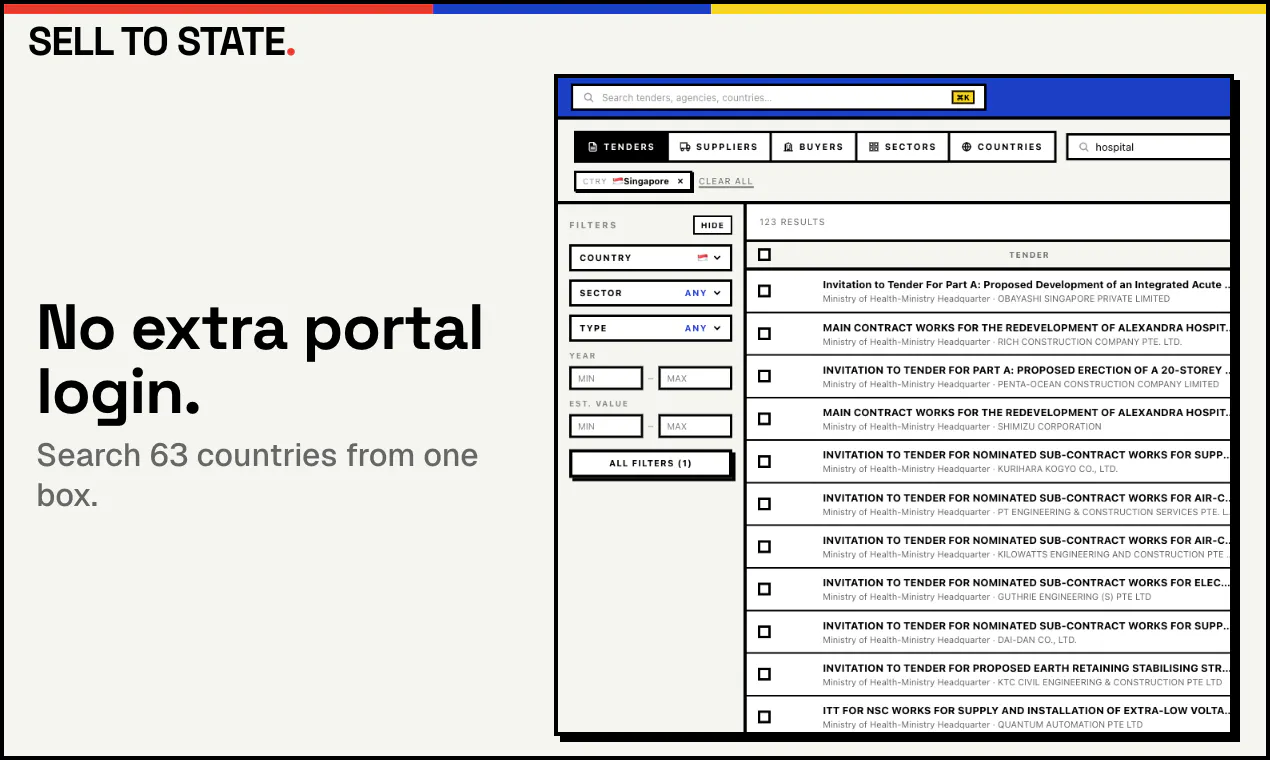1270x760 pixels.
Task: Open 'Proposed Earth Retaining Stabilising' tender
Action: 1026,668
